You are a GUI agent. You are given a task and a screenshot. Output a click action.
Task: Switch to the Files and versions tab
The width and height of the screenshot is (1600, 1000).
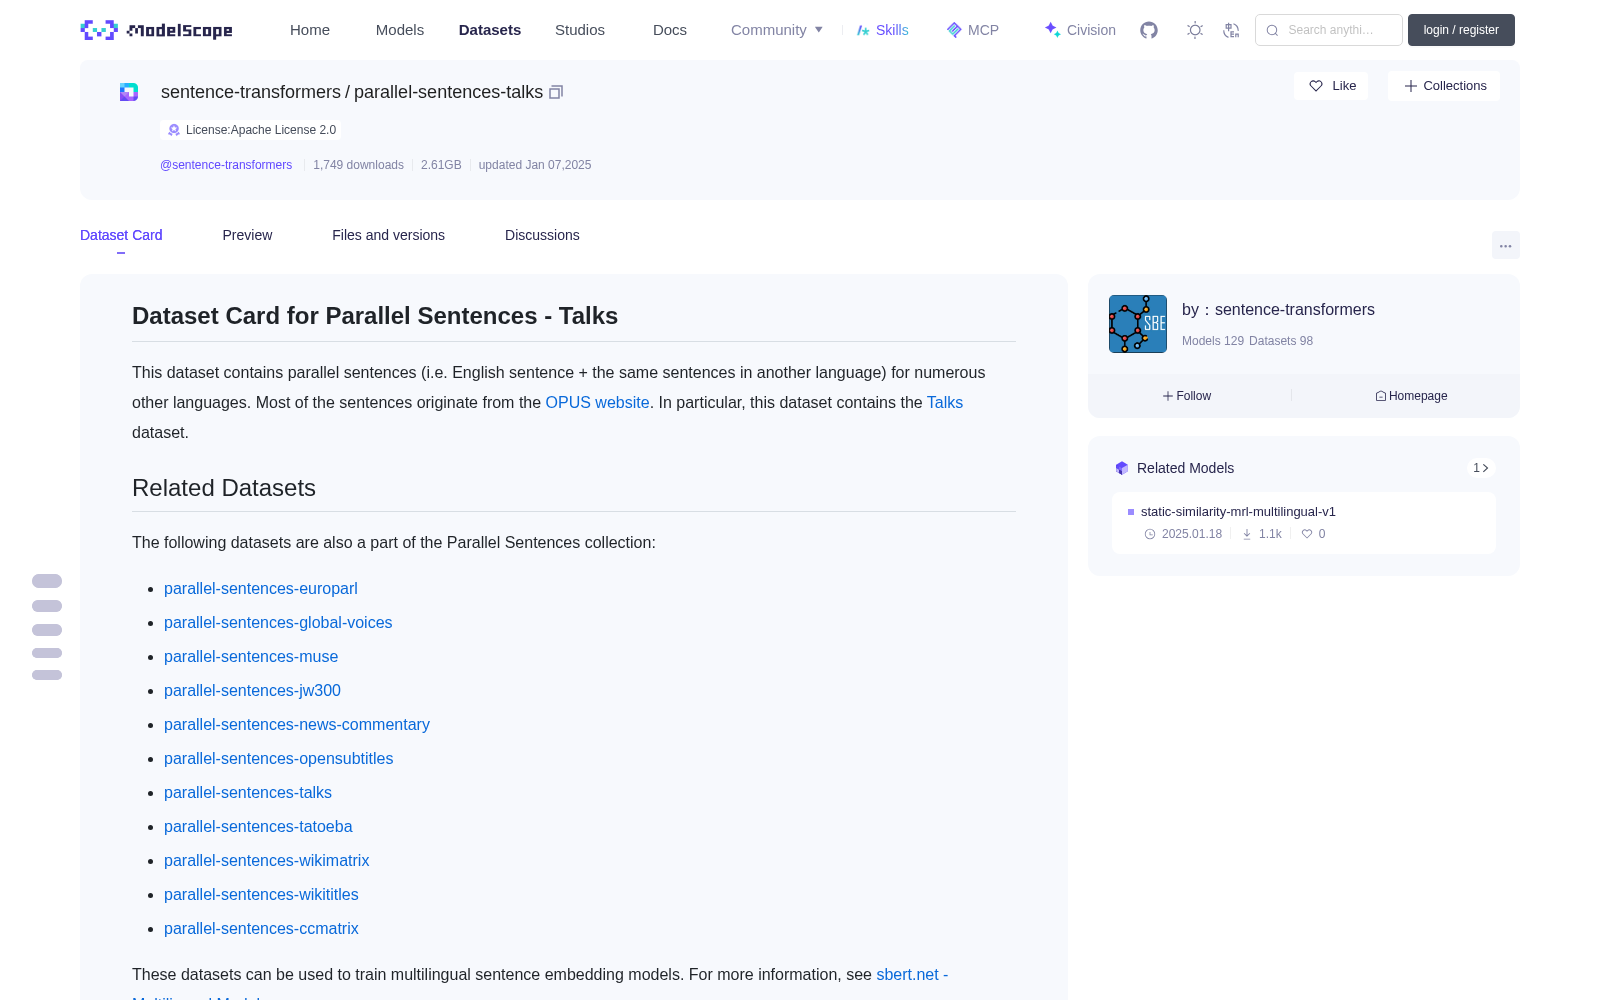[x=388, y=235]
